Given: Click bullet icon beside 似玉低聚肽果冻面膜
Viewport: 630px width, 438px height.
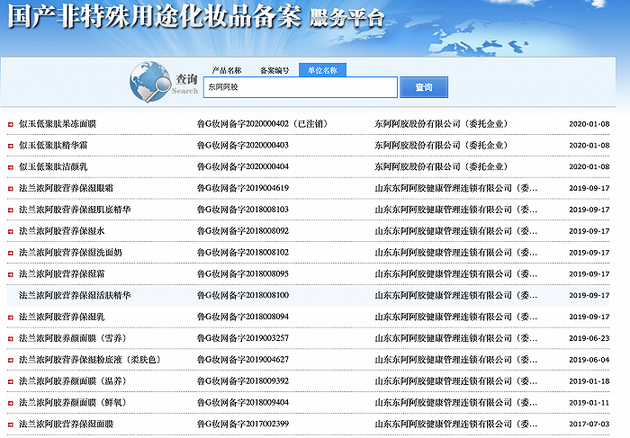Looking at the screenshot, I should coord(8,124).
